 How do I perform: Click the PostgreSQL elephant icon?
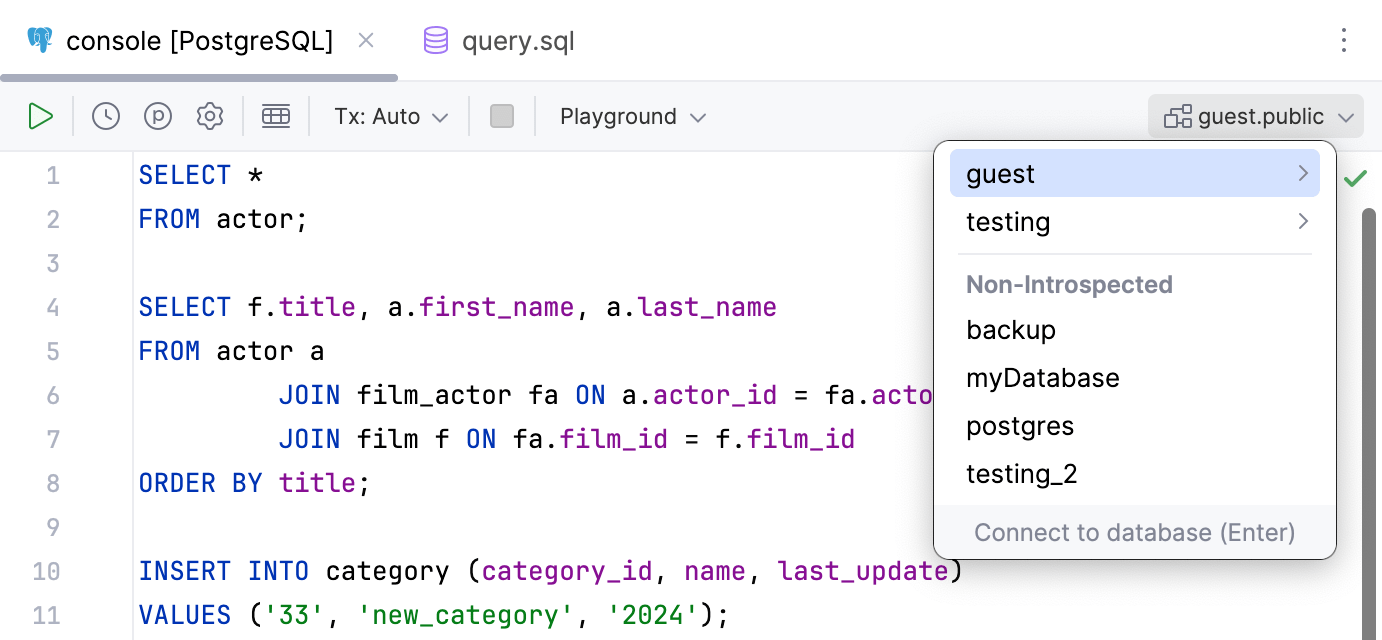pos(39,40)
